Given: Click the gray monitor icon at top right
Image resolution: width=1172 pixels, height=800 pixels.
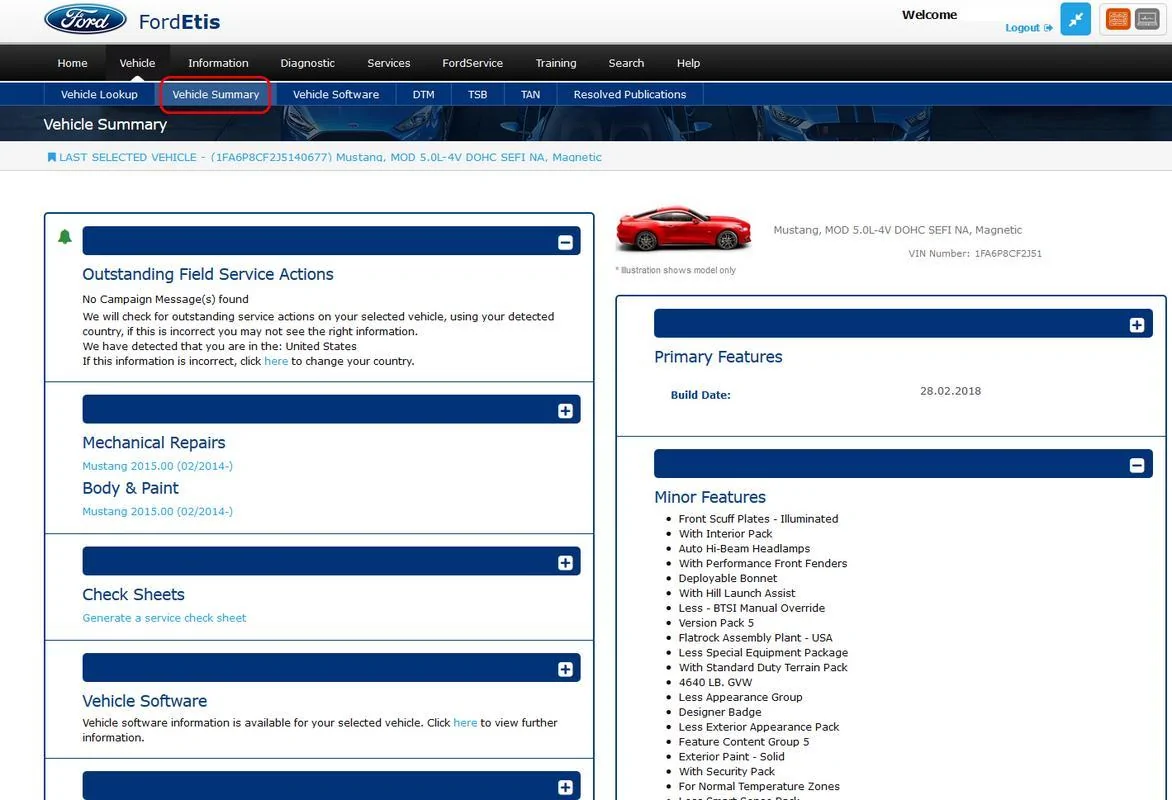Looking at the screenshot, I should tap(1147, 19).
